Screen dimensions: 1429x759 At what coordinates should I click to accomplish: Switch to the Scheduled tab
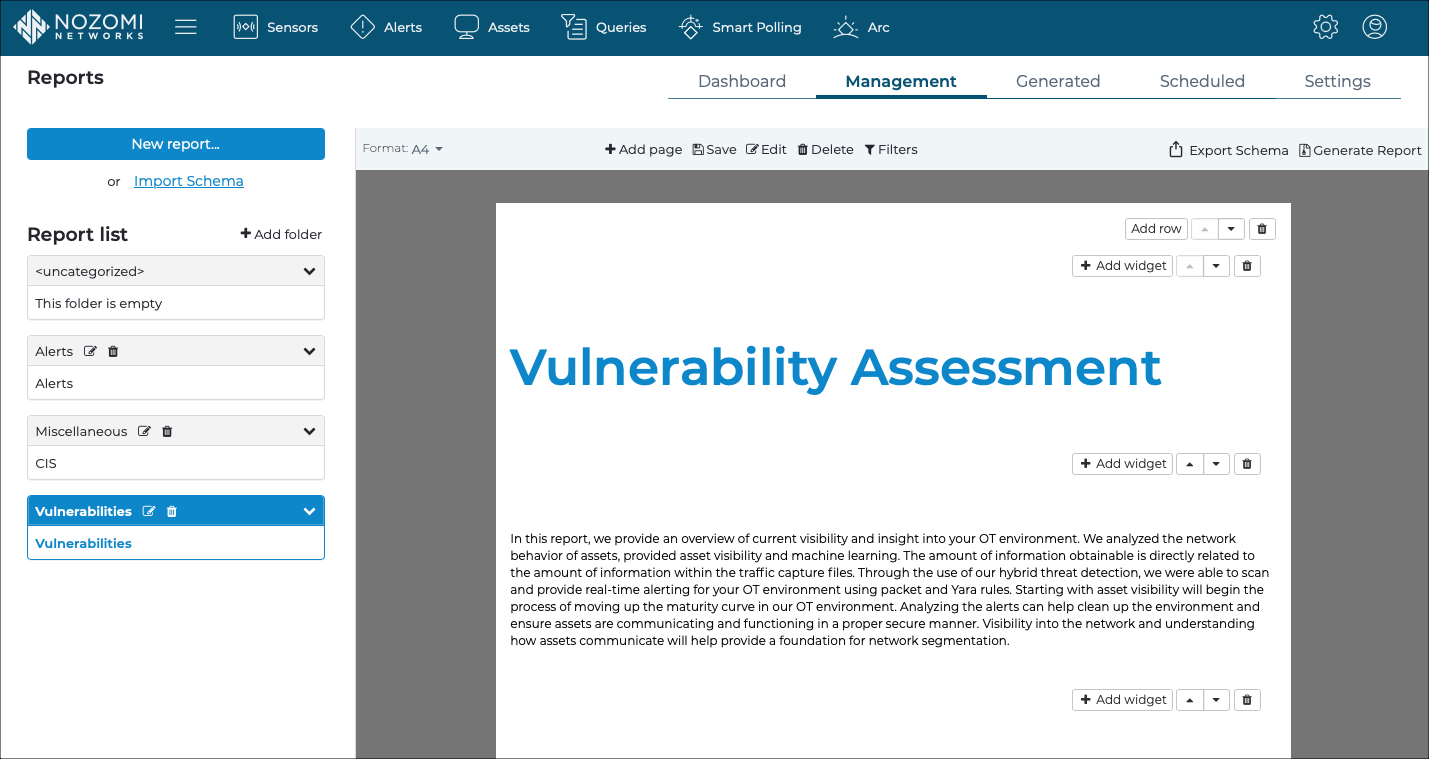tap(1202, 82)
